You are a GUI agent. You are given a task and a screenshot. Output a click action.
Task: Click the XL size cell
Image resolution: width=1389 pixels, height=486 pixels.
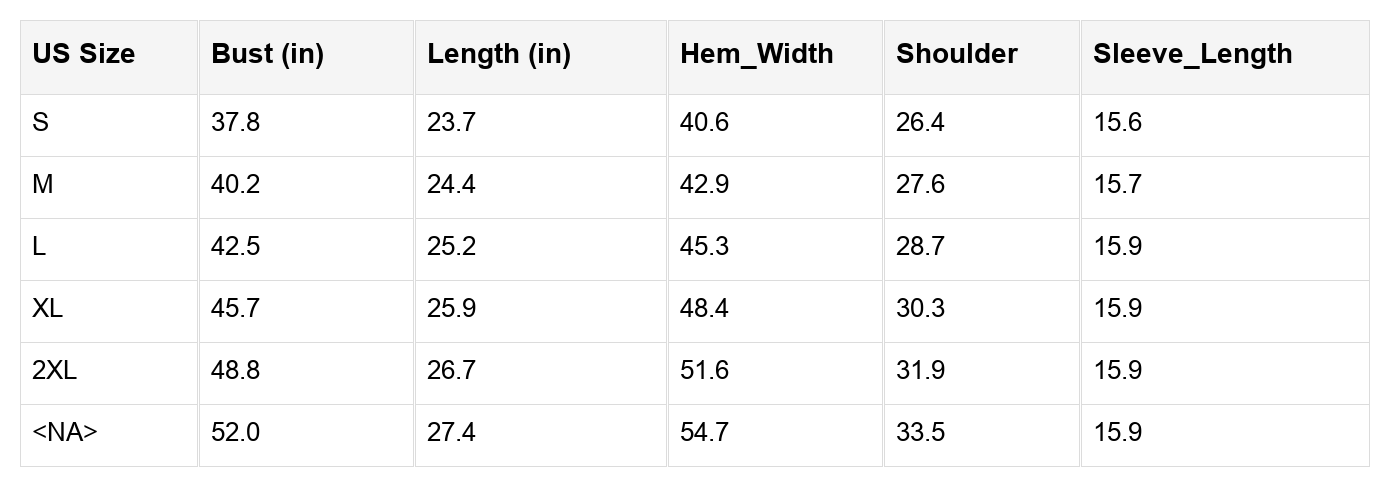click(47, 309)
